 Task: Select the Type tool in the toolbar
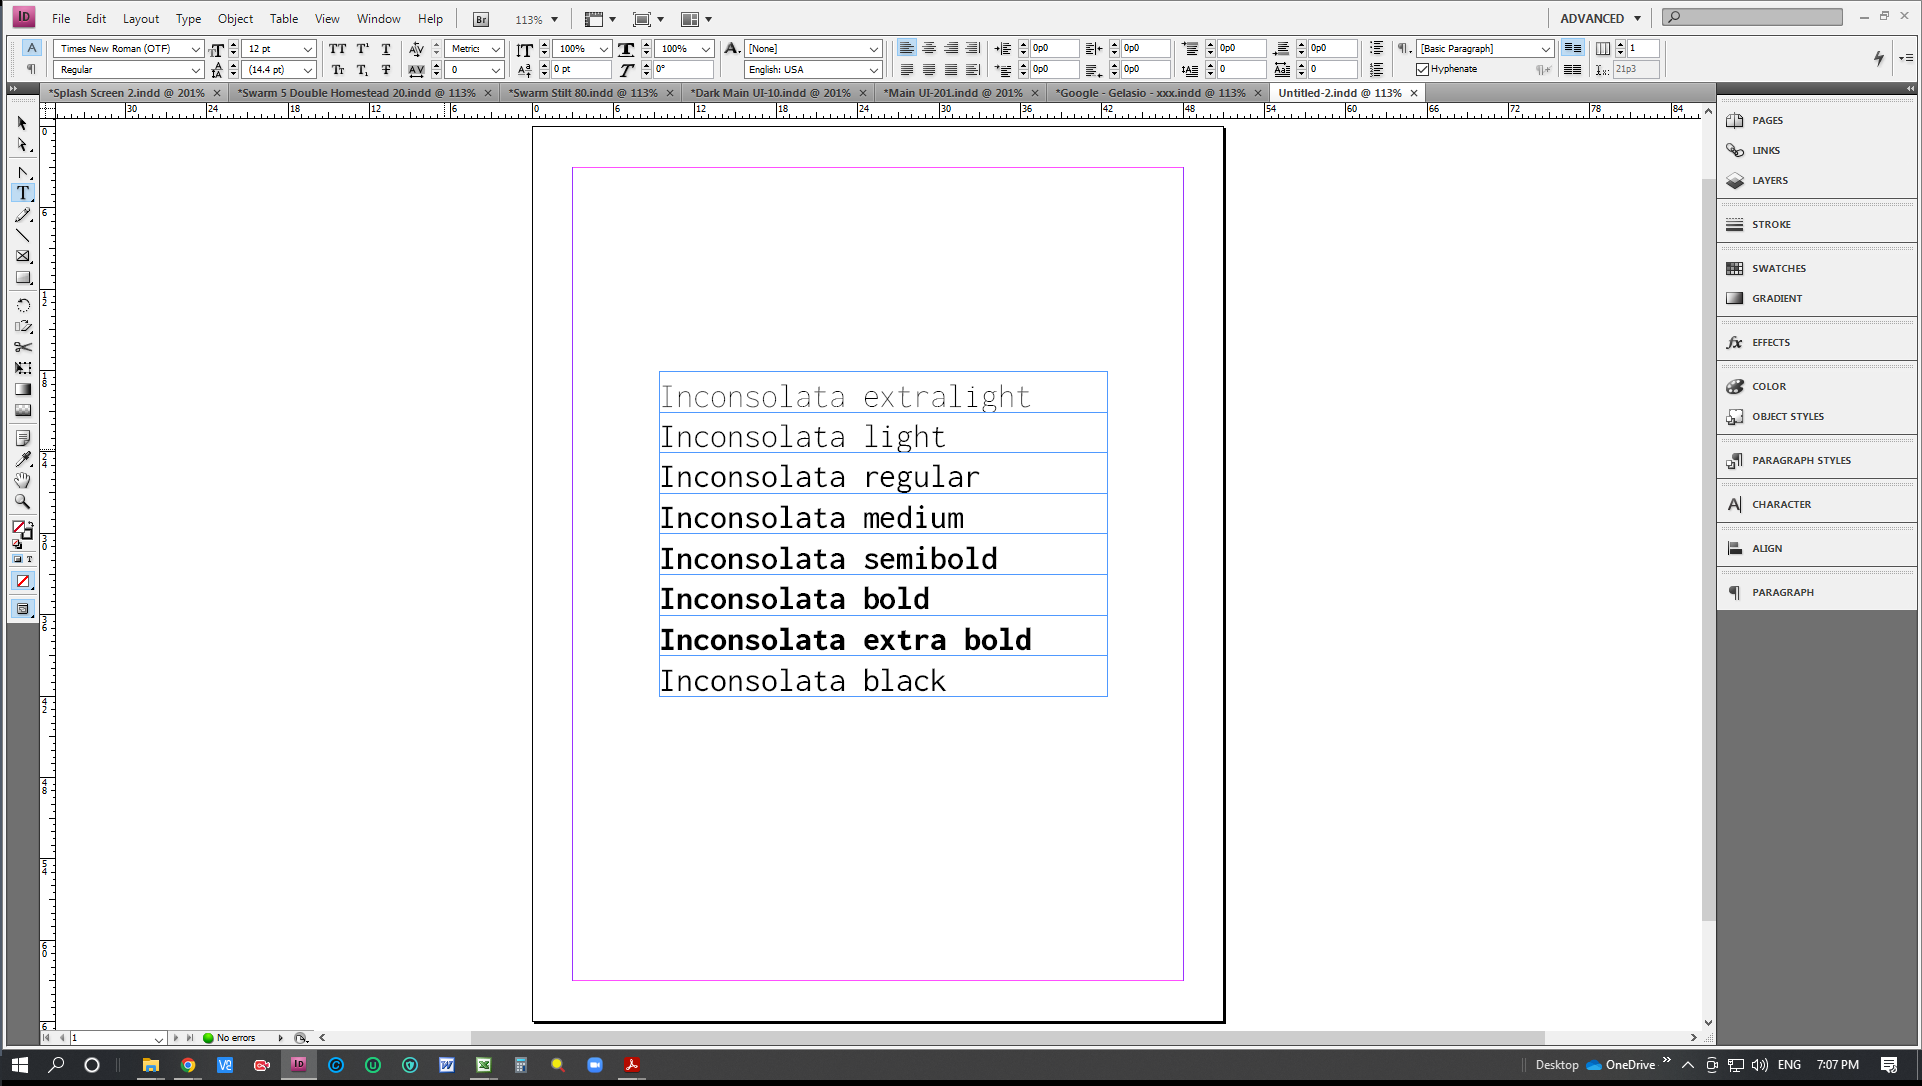tap(22, 193)
